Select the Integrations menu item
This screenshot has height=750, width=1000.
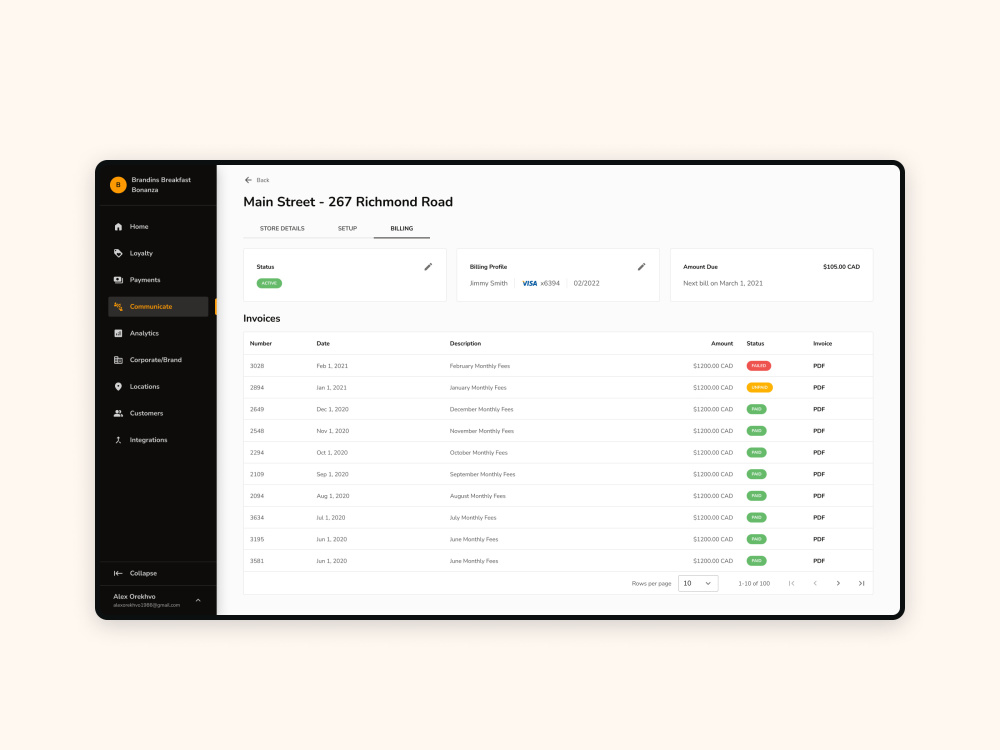[x=147, y=440]
